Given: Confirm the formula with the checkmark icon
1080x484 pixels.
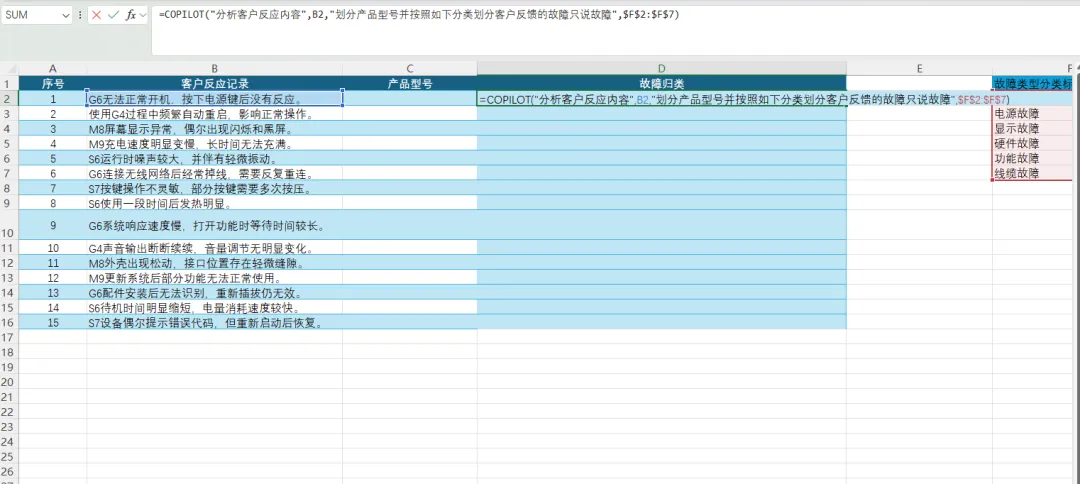Looking at the screenshot, I should click(114, 15).
